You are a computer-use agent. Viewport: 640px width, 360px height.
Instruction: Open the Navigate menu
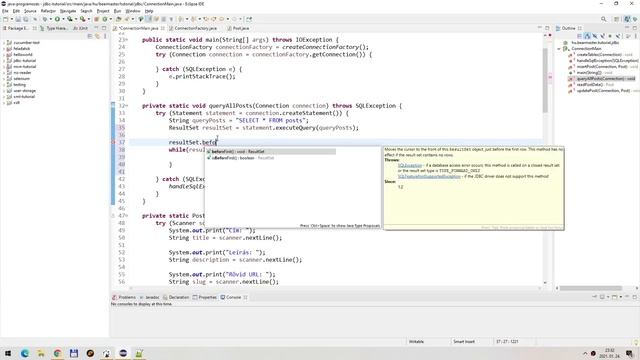pyautogui.click(x=68, y=11)
